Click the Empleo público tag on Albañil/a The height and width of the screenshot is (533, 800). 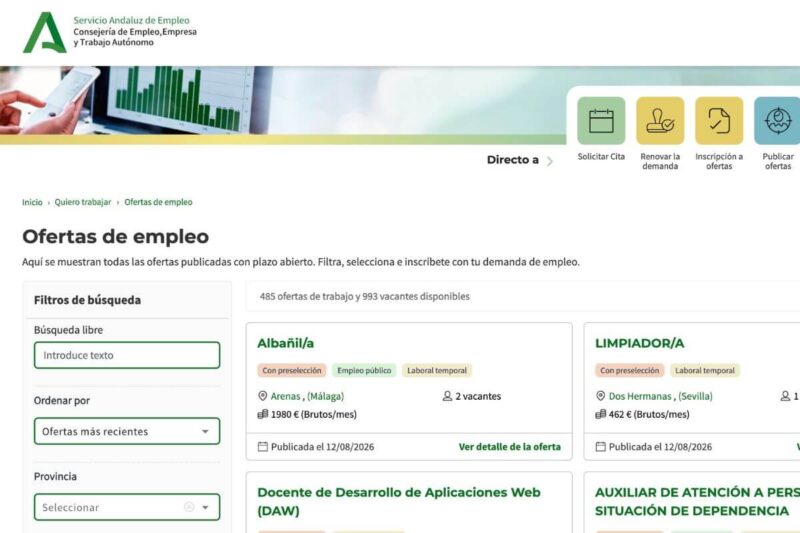tap(364, 370)
